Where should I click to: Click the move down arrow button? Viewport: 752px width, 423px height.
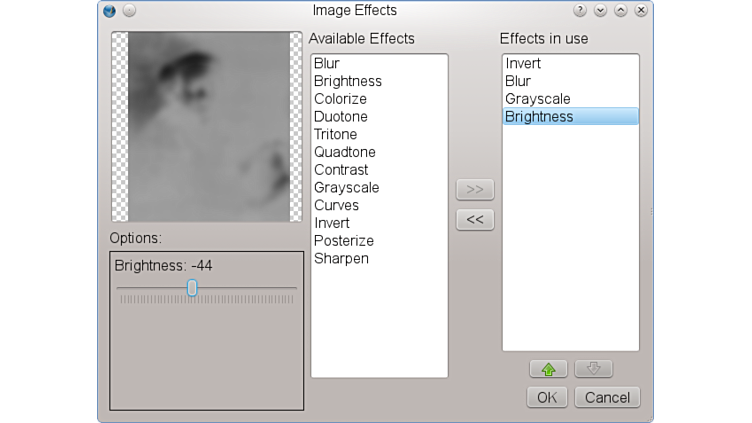pos(593,369)
